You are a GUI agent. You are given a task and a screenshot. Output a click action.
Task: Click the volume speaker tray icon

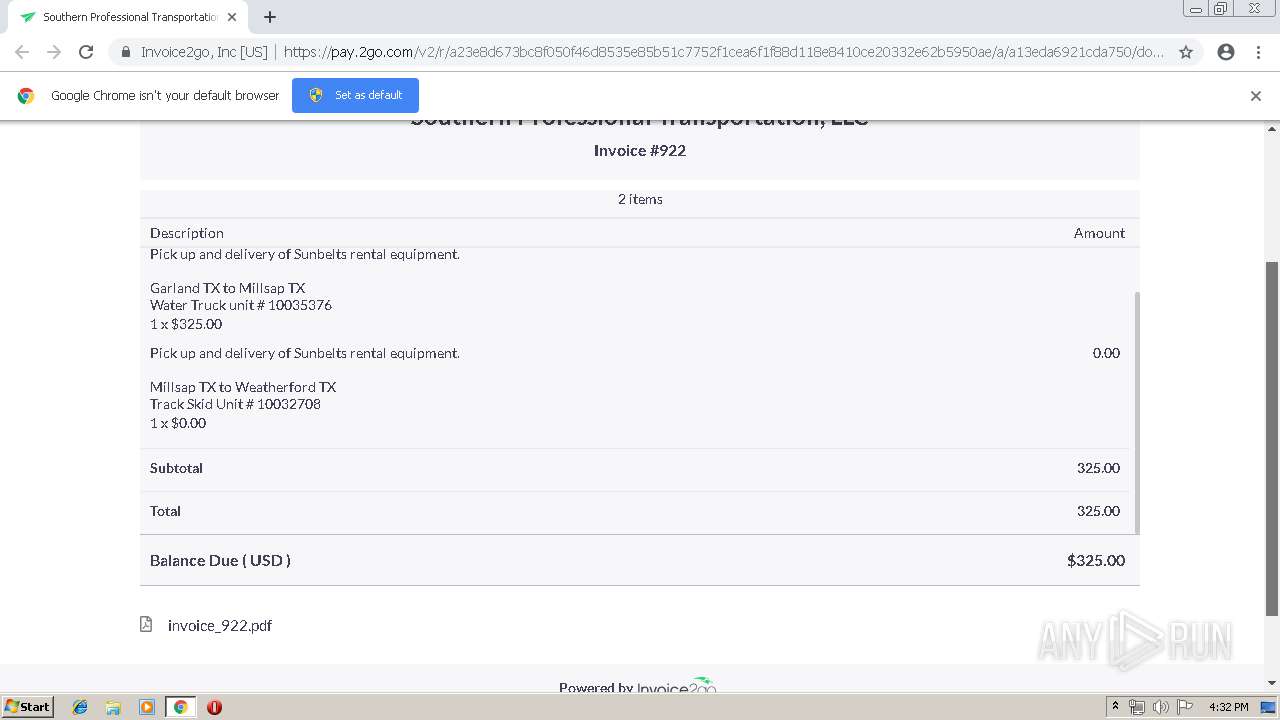click(1160, 707)
